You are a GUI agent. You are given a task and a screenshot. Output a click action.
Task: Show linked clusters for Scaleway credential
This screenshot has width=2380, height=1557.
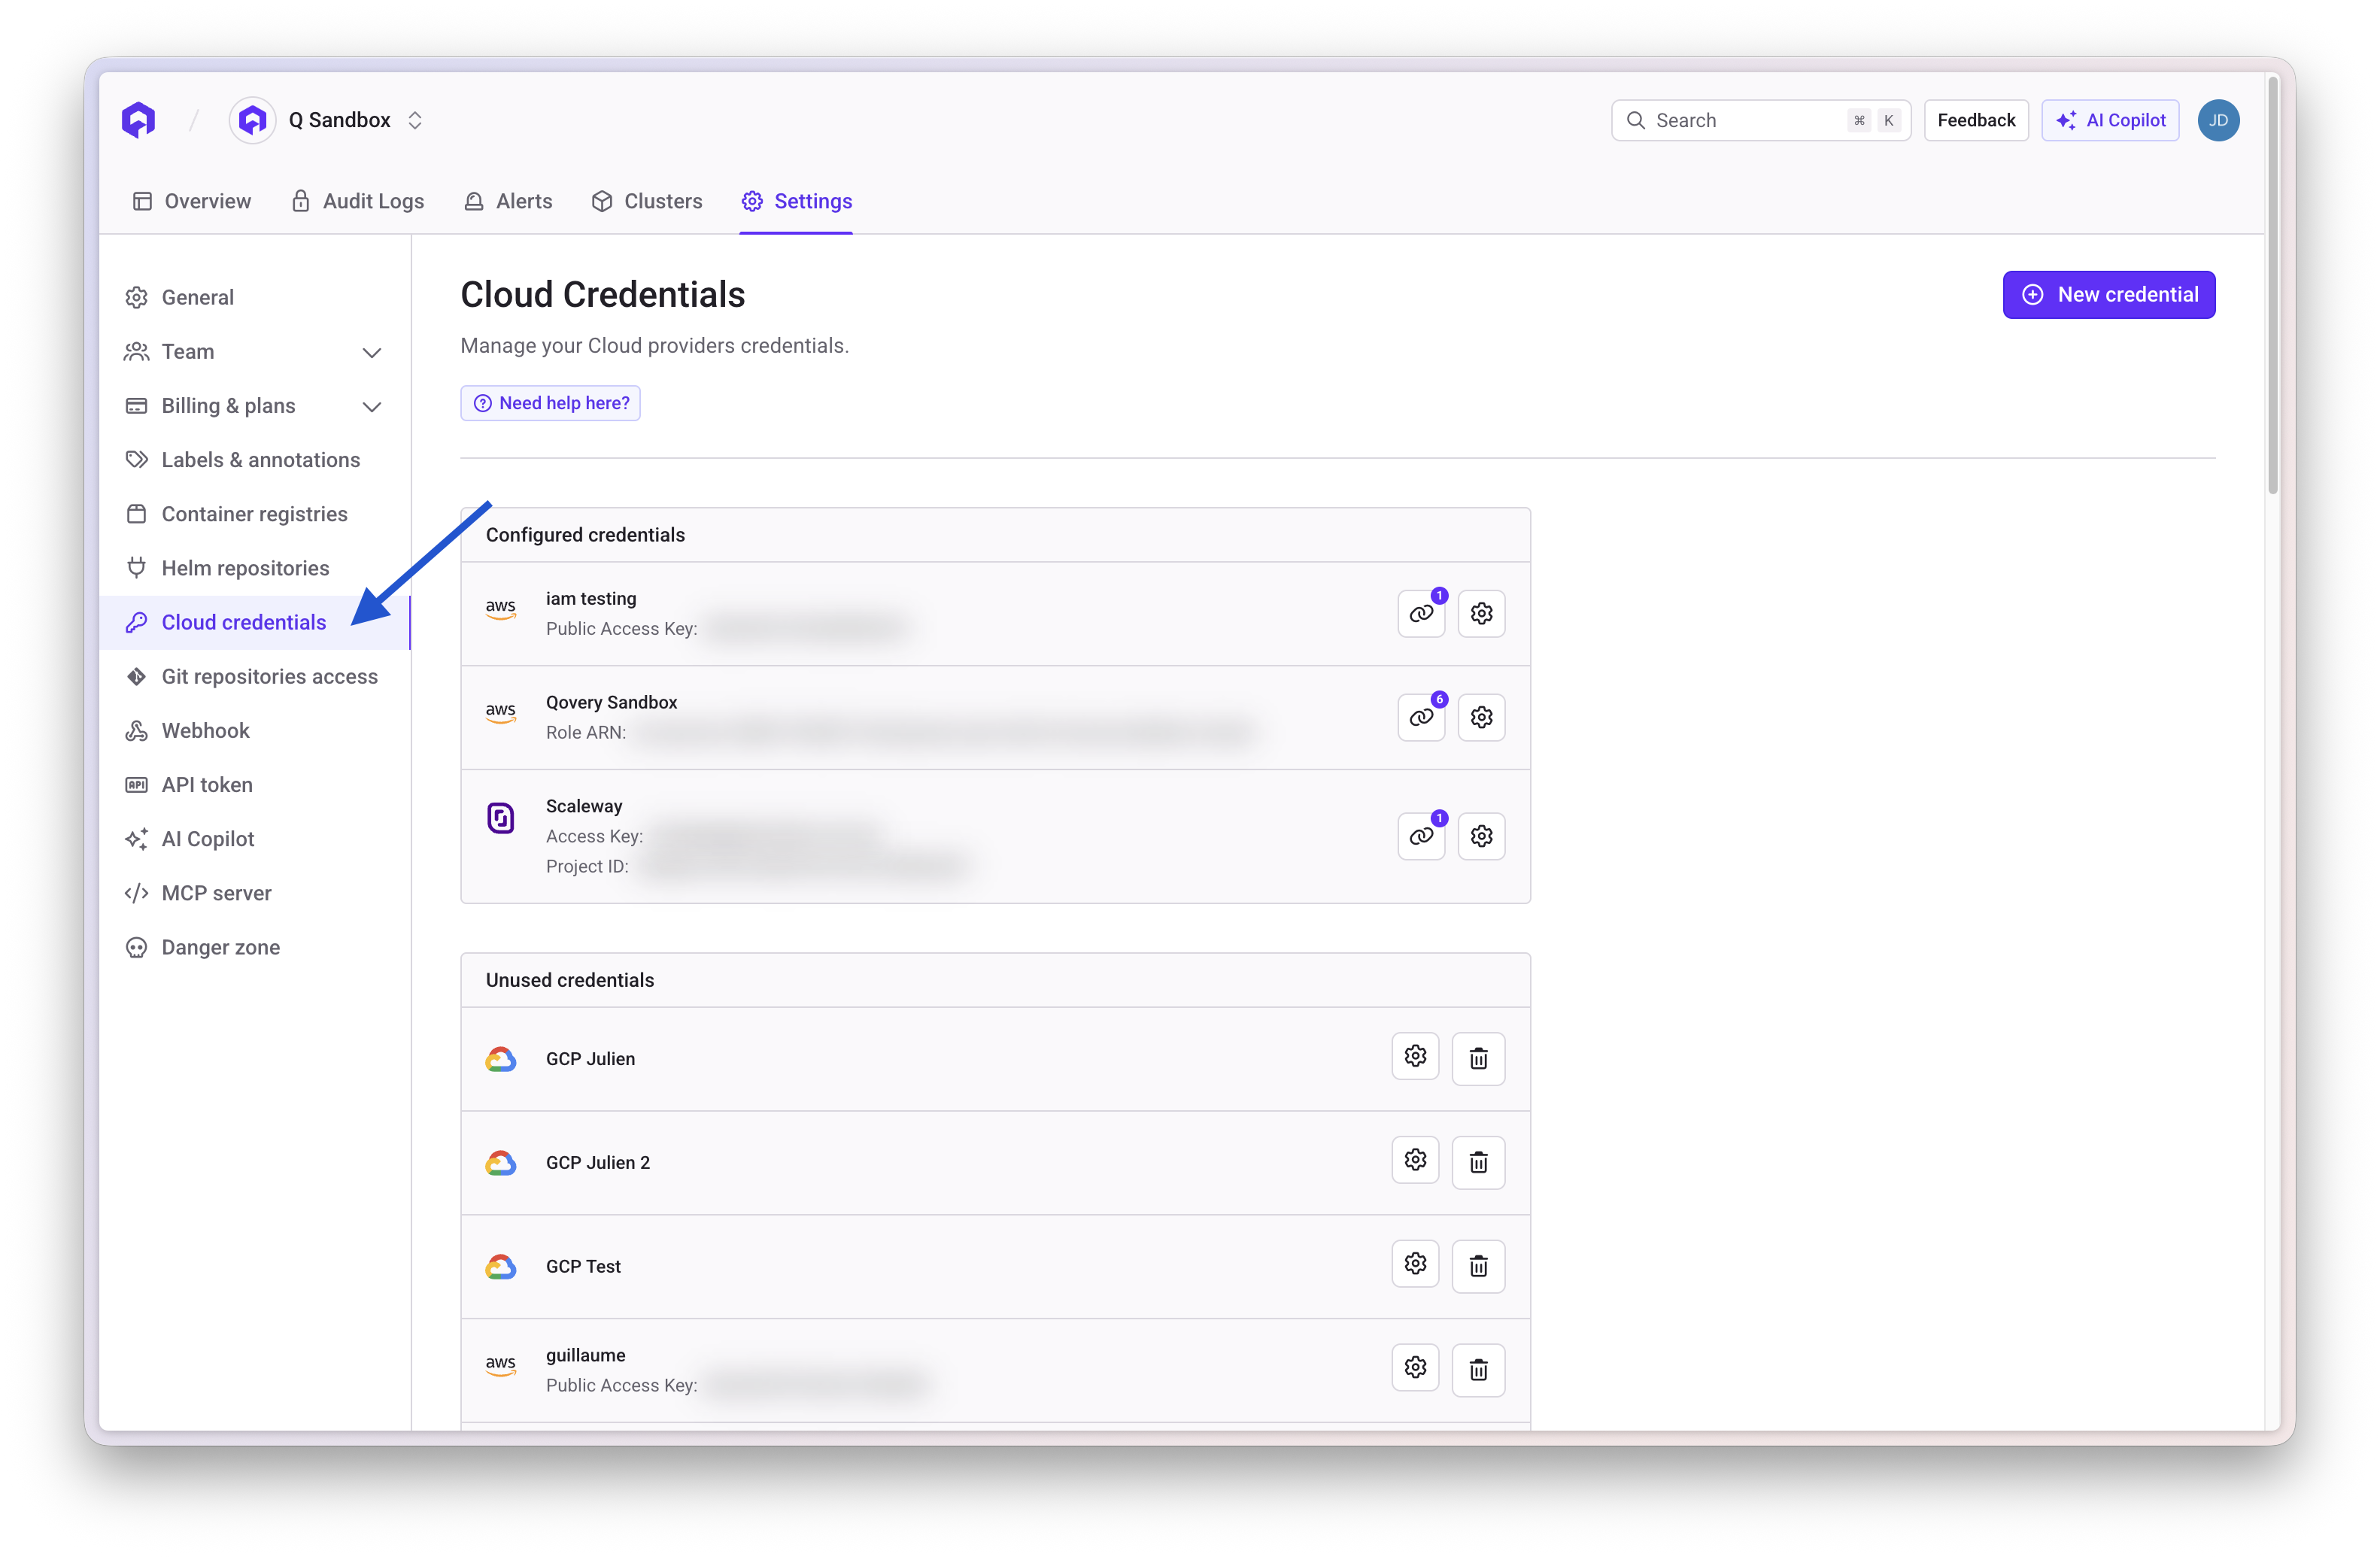pos(1421,836)
